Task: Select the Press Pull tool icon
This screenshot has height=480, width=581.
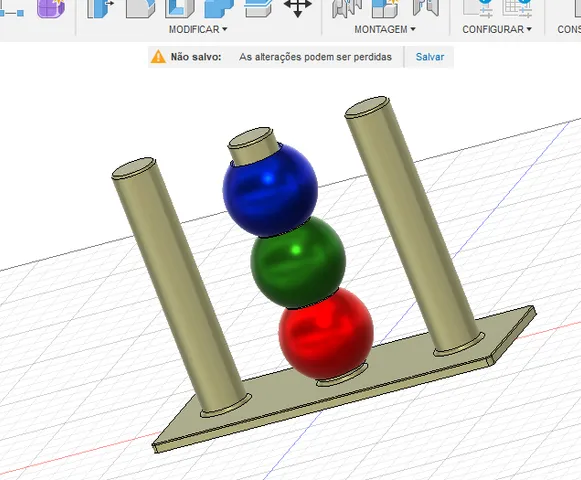Action: click(100, 8)
